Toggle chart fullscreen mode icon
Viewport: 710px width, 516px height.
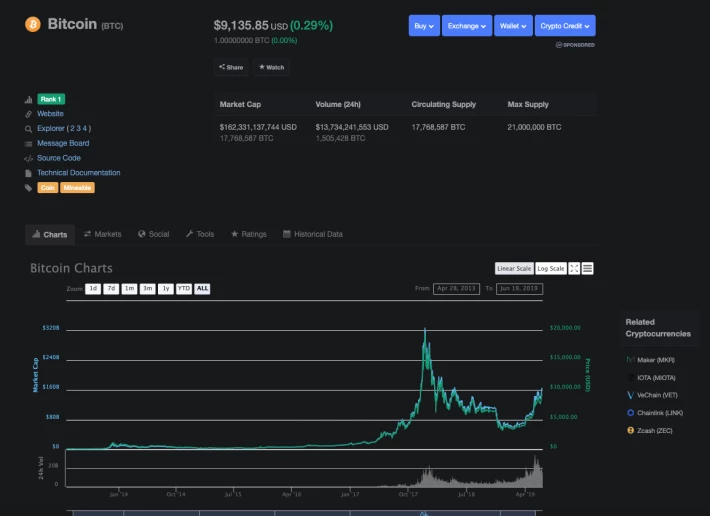pyautogui.click(x=574, y=268)
